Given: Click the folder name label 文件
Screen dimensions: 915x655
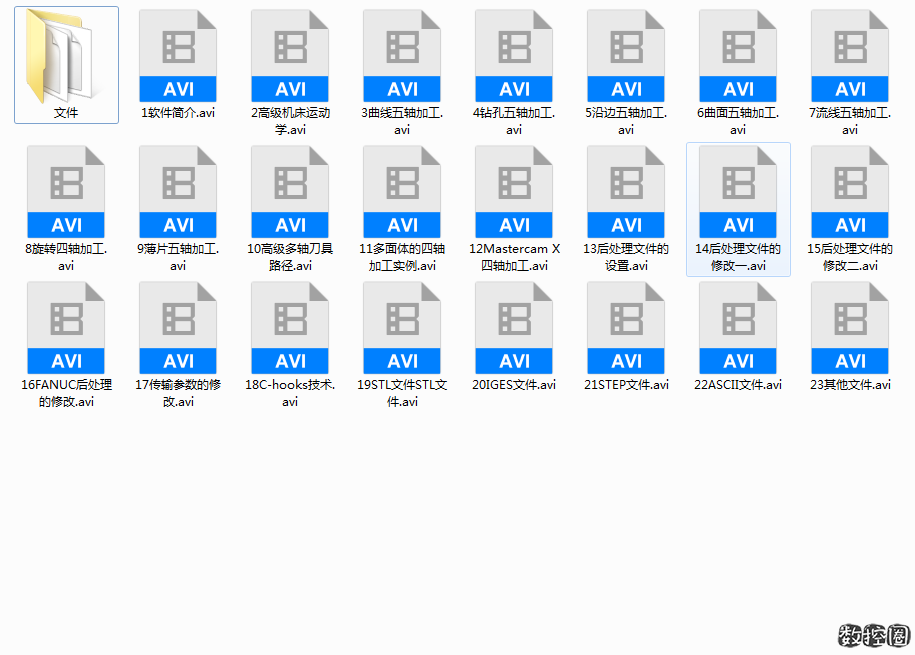Looking at the screenshot, I should tap(66, 113).
